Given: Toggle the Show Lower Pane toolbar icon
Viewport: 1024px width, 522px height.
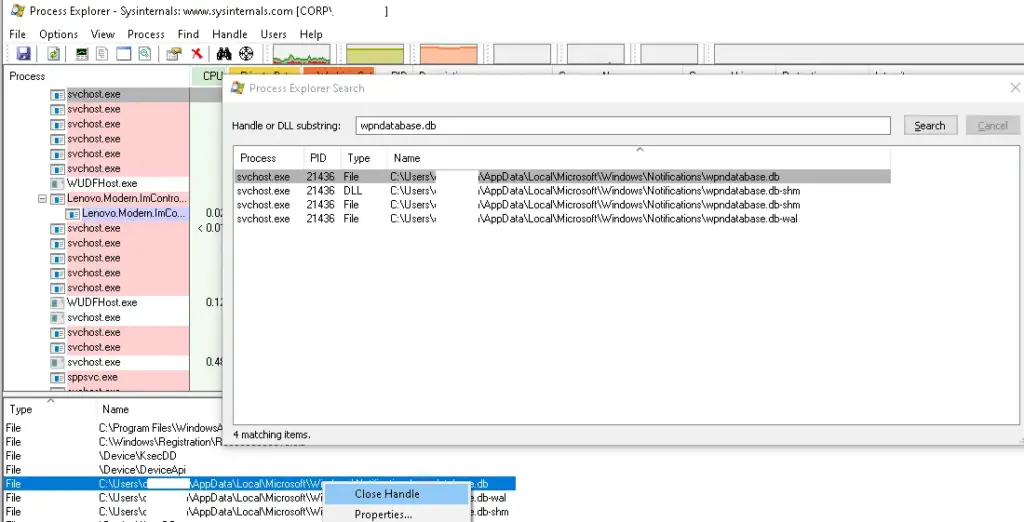Looking at the screenshot, I should [123, 54].
